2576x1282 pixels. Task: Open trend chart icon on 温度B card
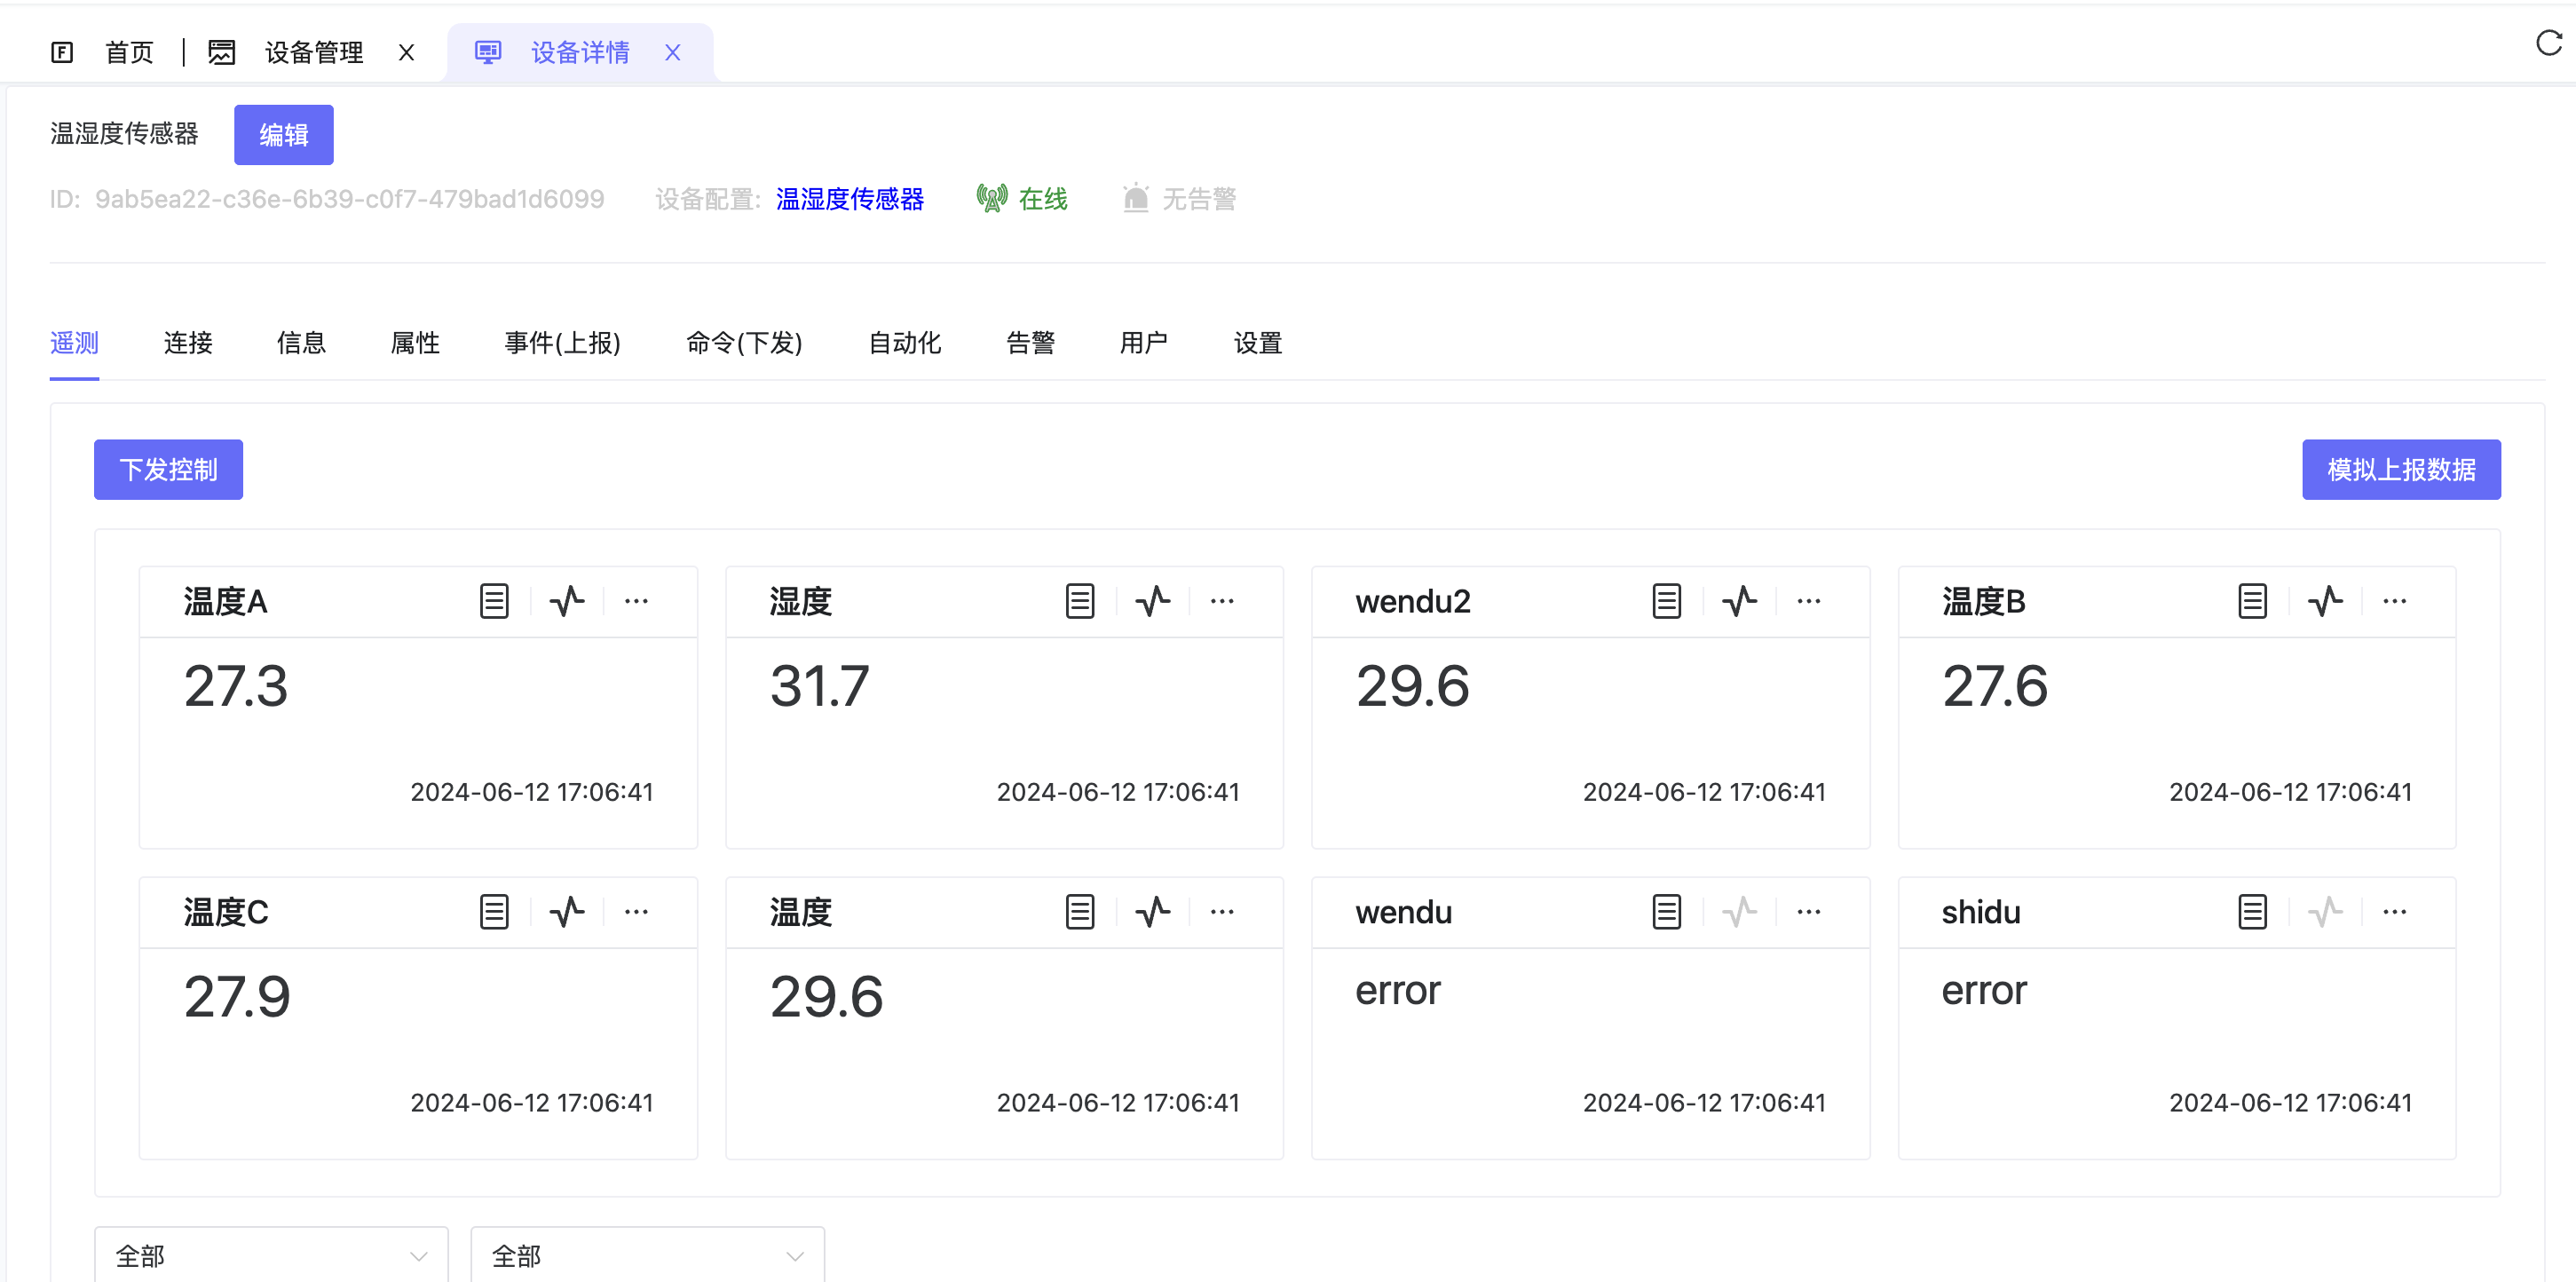coord(2325,601)
